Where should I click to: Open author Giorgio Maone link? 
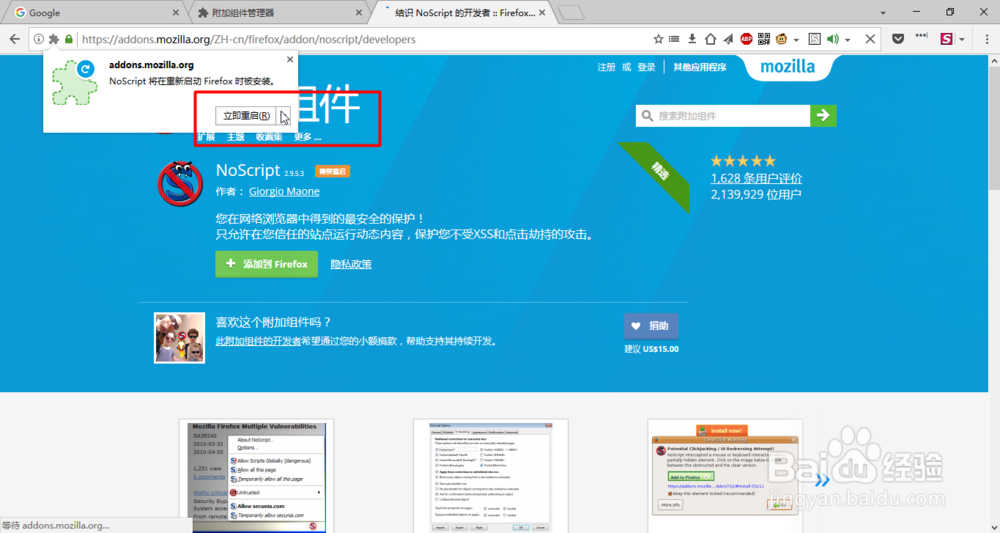click(284, 191)
